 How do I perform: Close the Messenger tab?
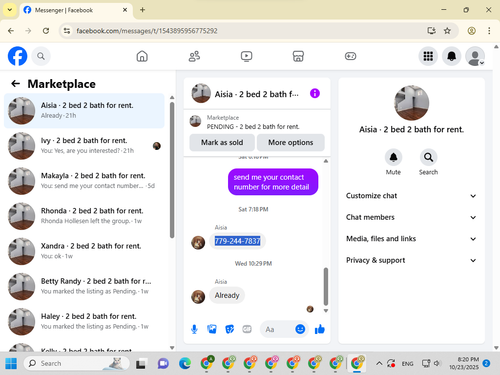click(125, 10)
